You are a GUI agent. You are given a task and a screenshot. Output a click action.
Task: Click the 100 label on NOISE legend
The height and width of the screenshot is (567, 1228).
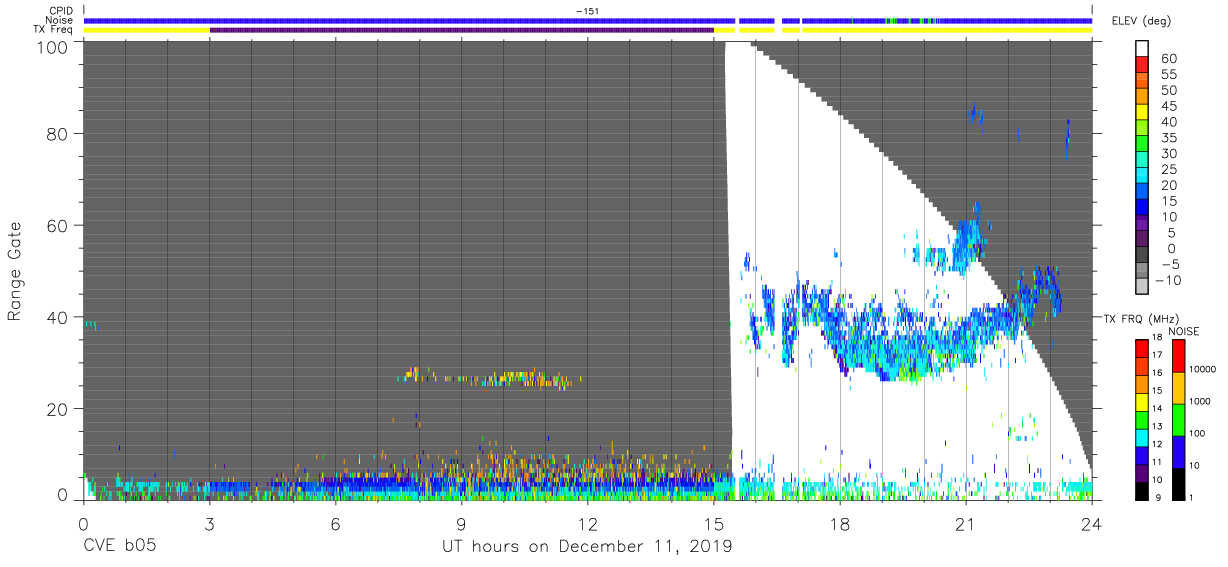point(1198,433)
